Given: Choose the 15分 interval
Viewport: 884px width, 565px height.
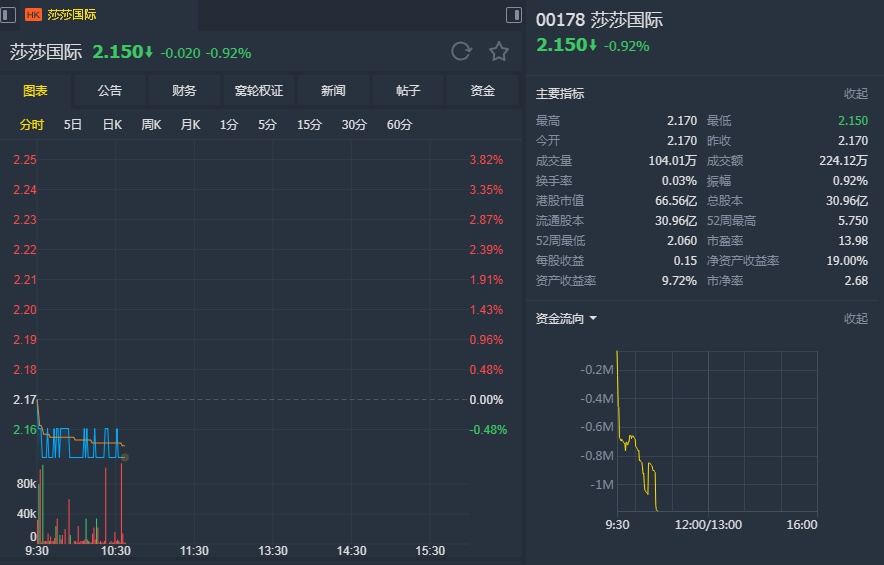Looking at the screenshot, I should (309, 125).
